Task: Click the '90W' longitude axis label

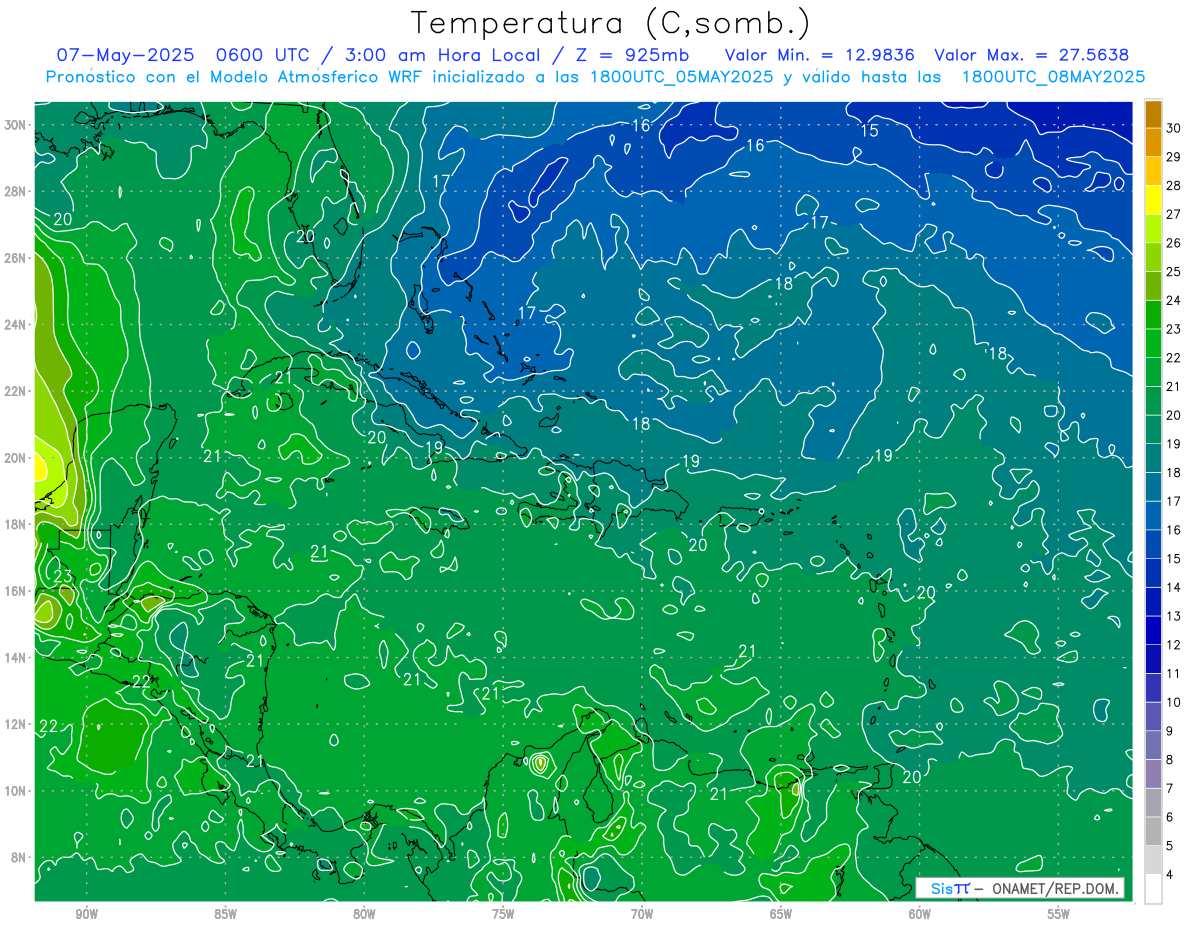Action: (87, 914)
